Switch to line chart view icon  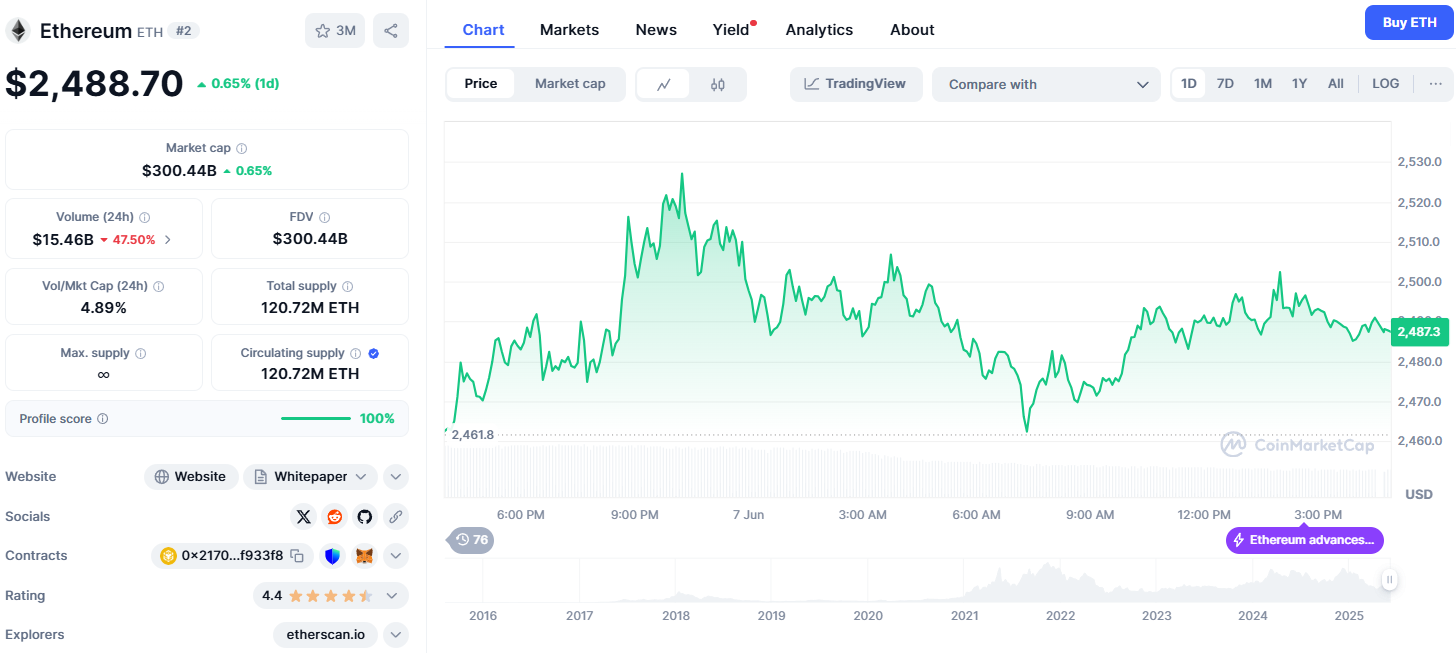(x=663, y=84)
